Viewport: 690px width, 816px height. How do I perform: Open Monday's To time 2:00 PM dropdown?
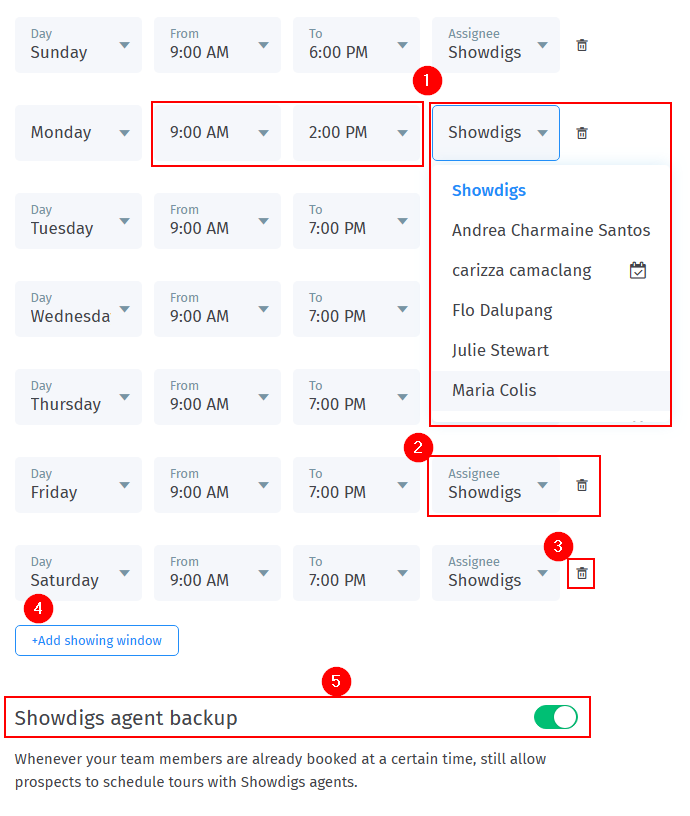click(x=356, y=133)
